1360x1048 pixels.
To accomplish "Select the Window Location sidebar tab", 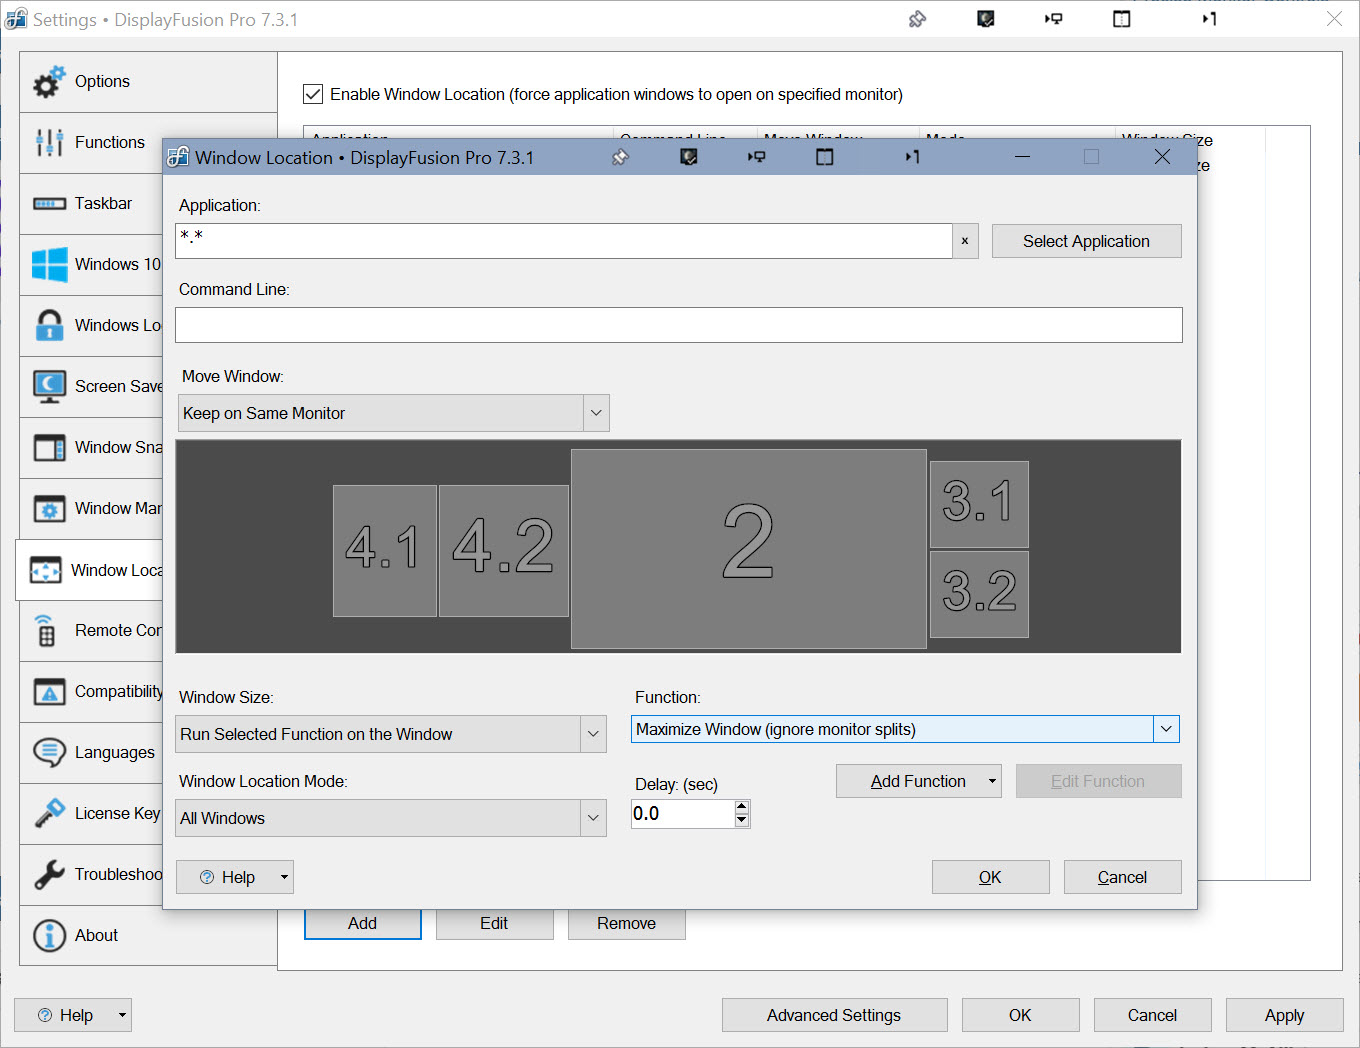I will point(90,570).
